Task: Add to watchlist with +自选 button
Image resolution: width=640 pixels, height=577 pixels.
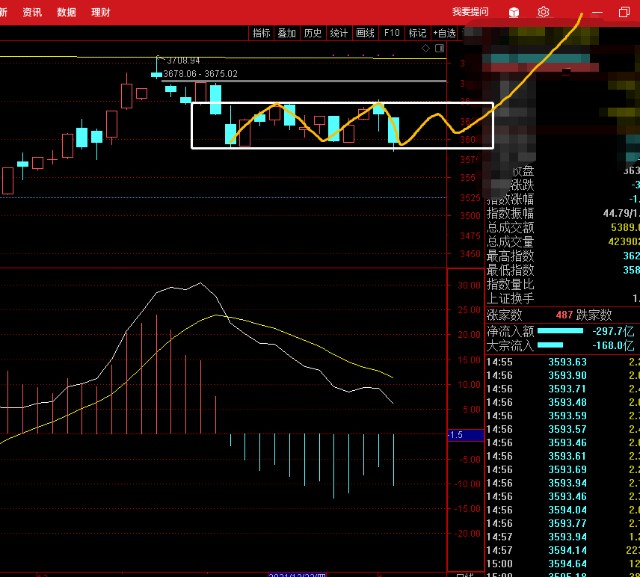Action: [444, 33]
